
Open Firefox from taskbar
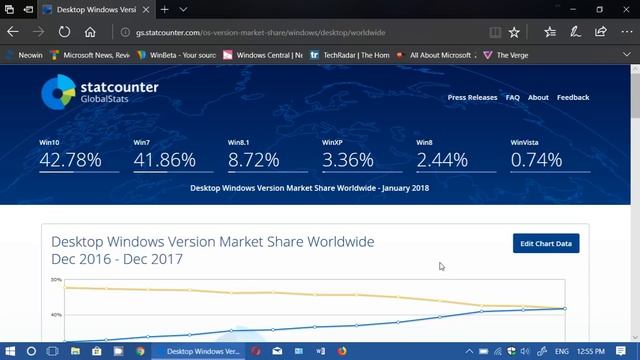click(x=342, y=351)
